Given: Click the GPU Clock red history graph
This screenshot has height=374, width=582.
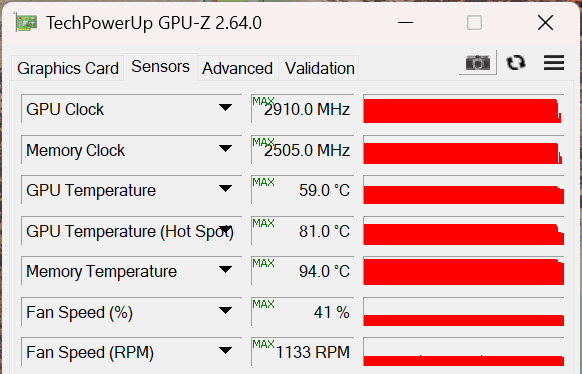Looking at the screenshot, I should click(464, 109).
